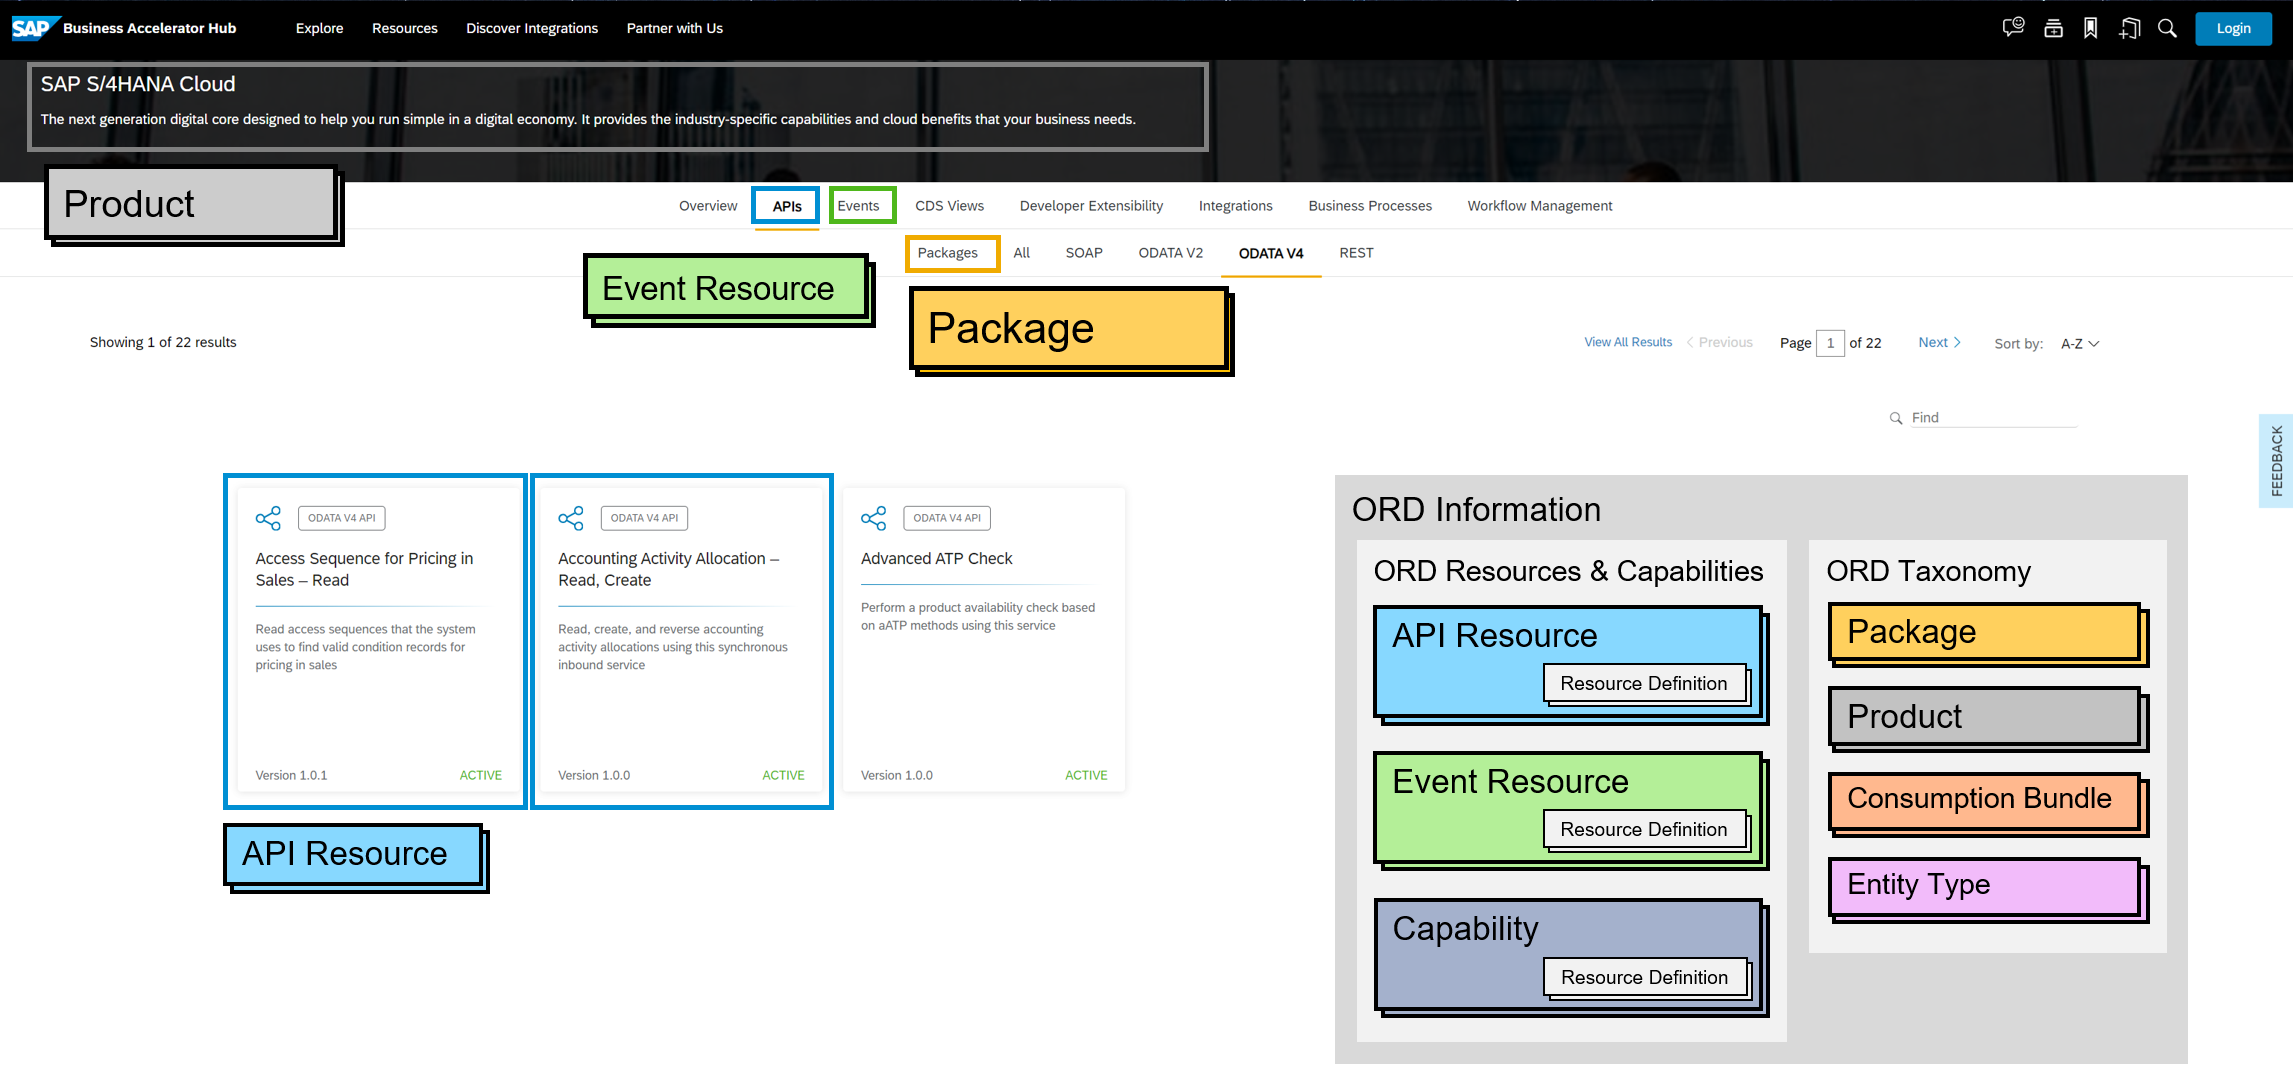Open the Explore menu
The image size is (2293, 1078).
pyautogui.click(x=319, y=28)
